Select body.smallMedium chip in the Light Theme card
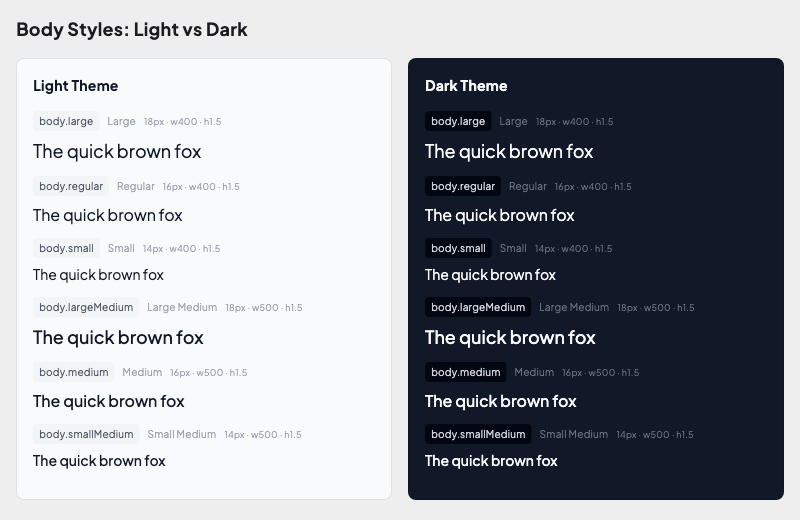Image resolution: width=800 pixels, height=520 pixels. click(86, 434)
